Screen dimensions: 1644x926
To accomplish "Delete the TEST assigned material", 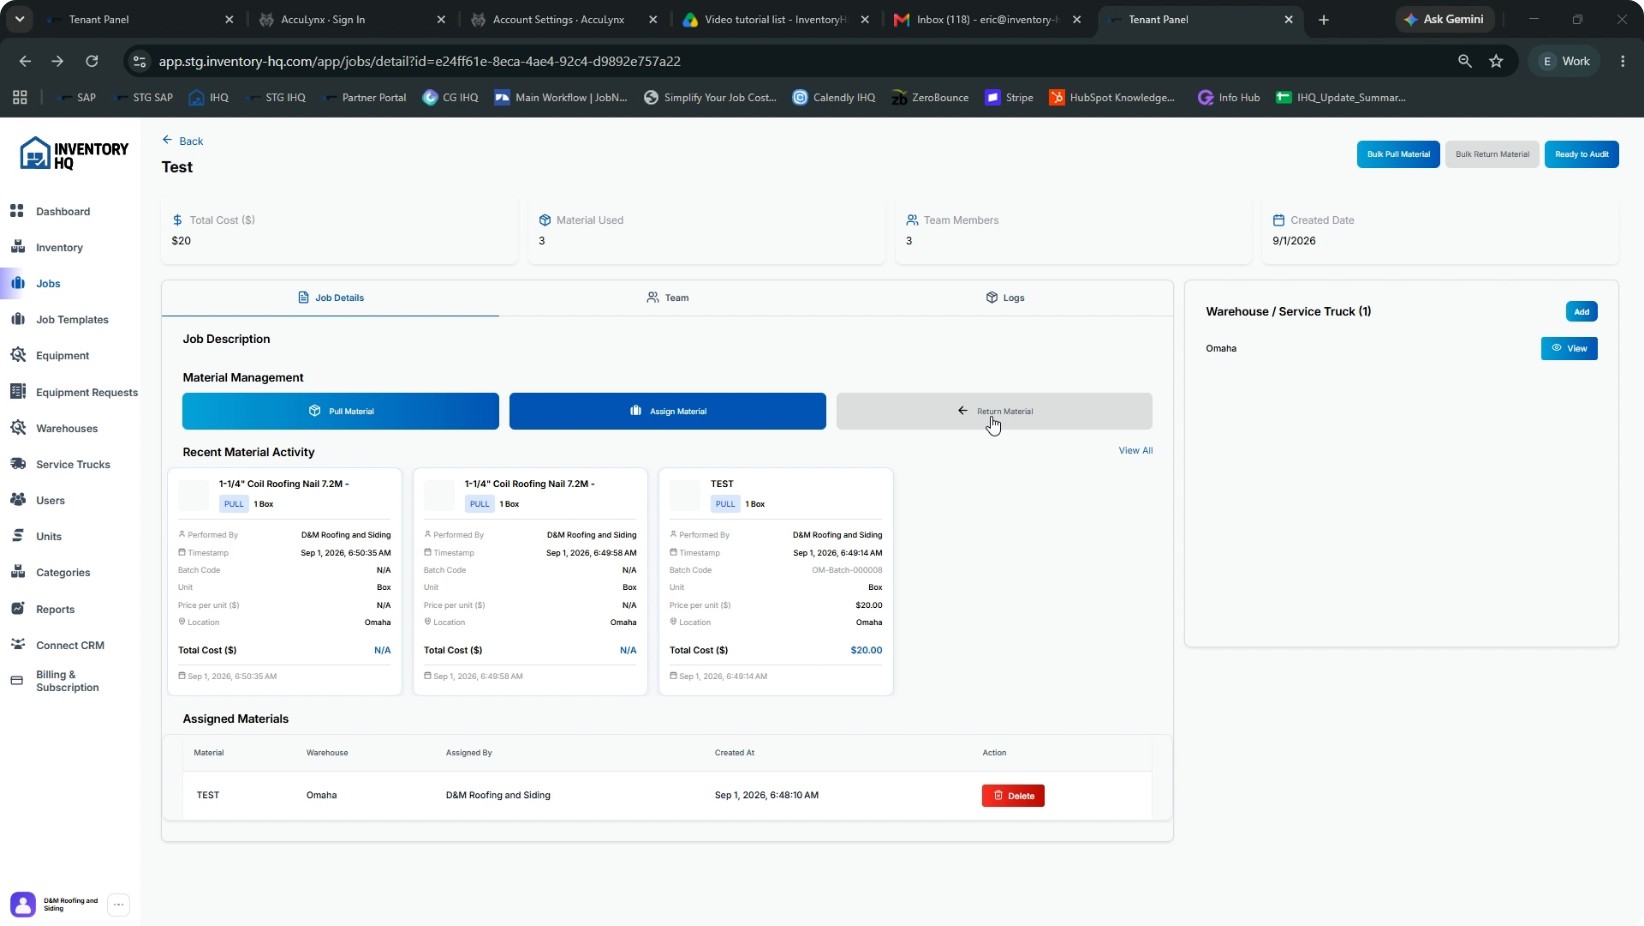I will click(x=1013, y=796).
